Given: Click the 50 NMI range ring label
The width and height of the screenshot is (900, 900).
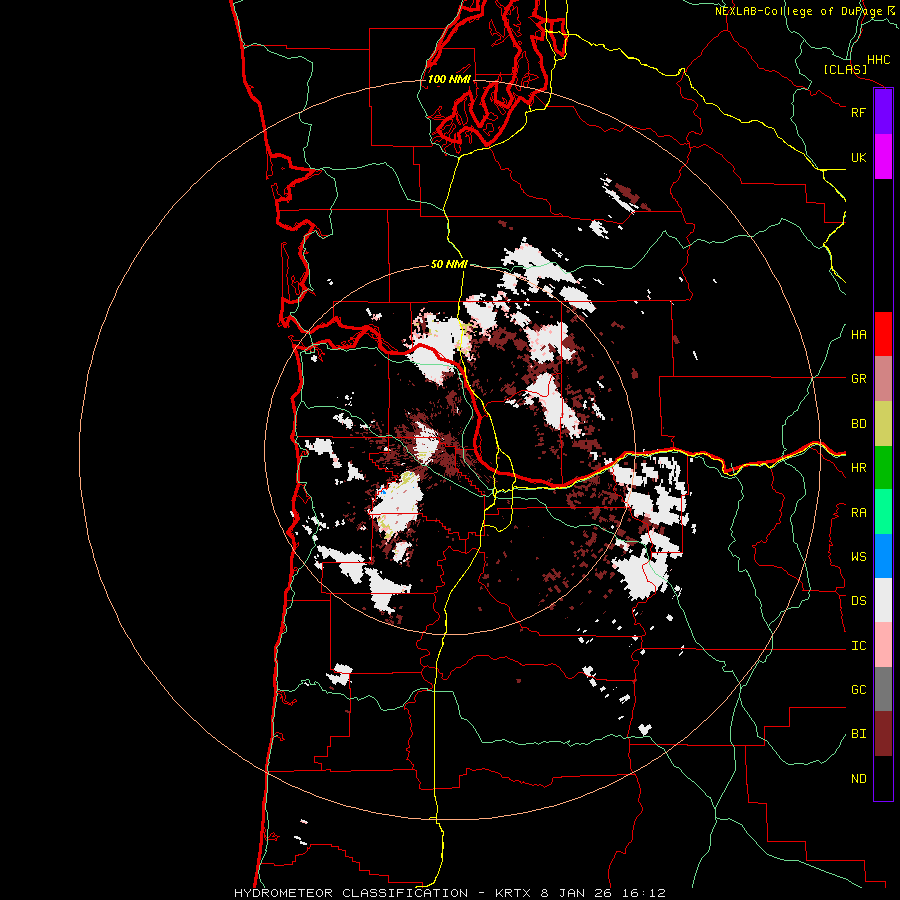Looking at the screenshot, I should (x=449, y=264).
